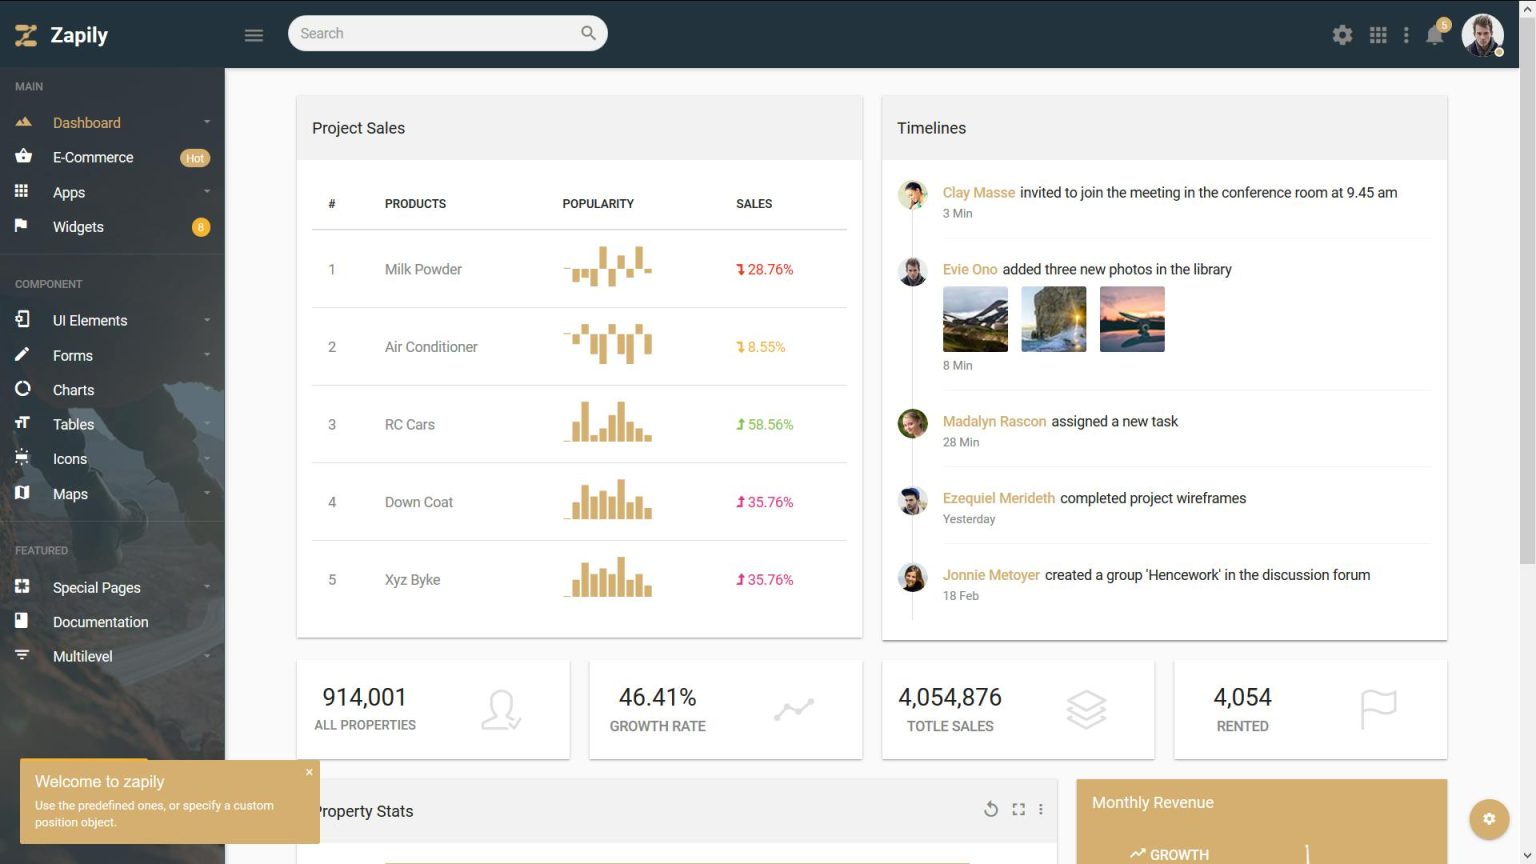Toggle the sidebar with the hamburger icon
The image size is (1536, 864).
click(x=253, y=33)
